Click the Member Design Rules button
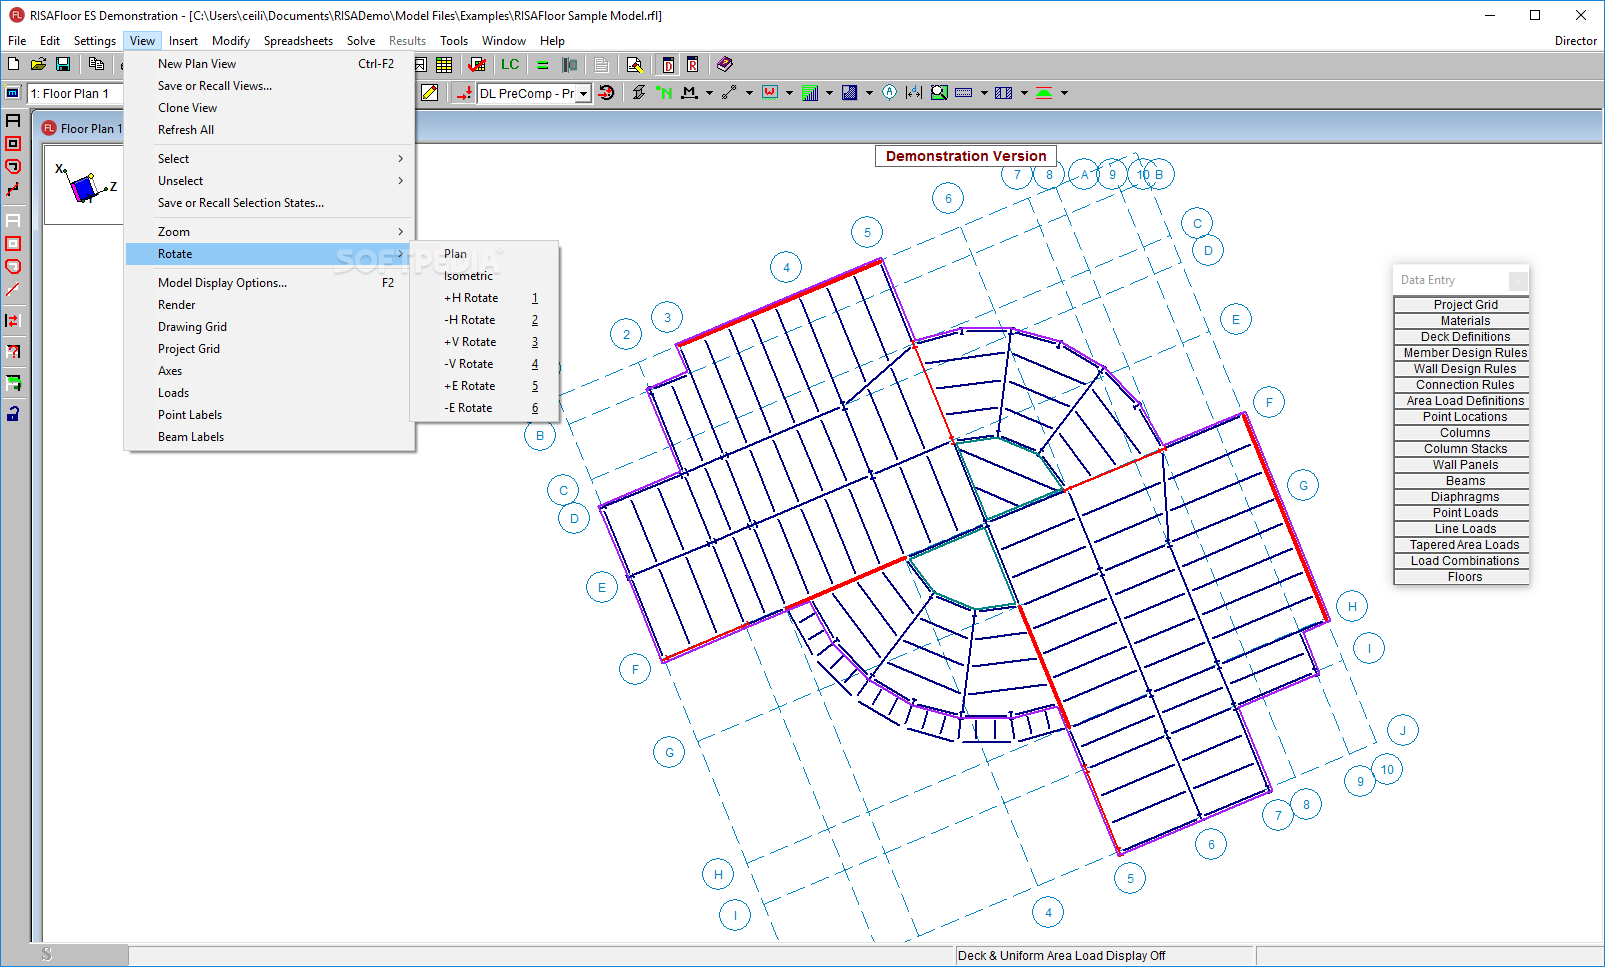Image resolution: width=1605 pixels, height=967 pixels. [1461, 353]
